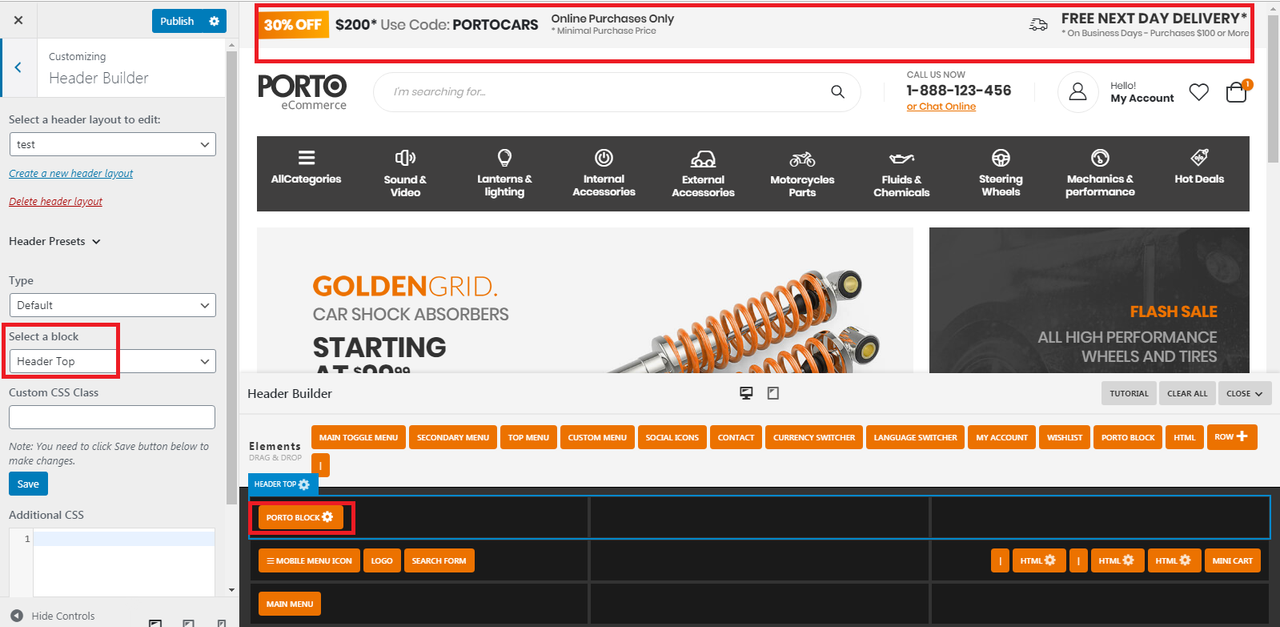The height and width of the screenshot is (627, 1280).
Task: Click the Custom CSS Class input field
Action: (x=112, y=417)
